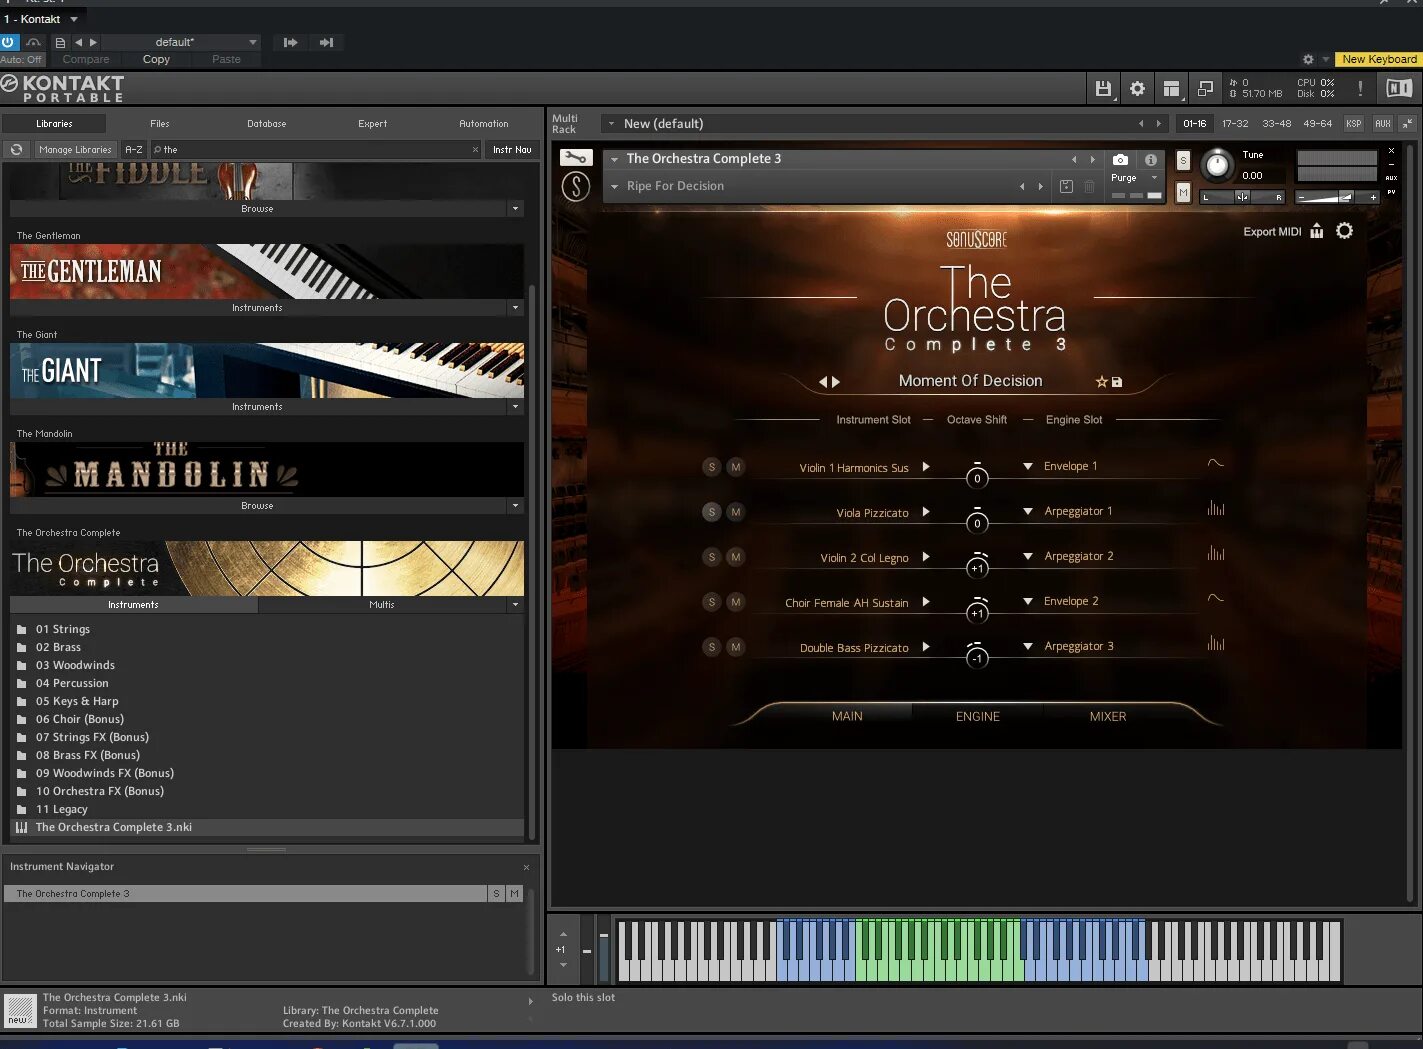This screenshot has height=1049, width=1423.
Task: Open the Kontakt save/load files menu icon
Action: click(1103, 89)
